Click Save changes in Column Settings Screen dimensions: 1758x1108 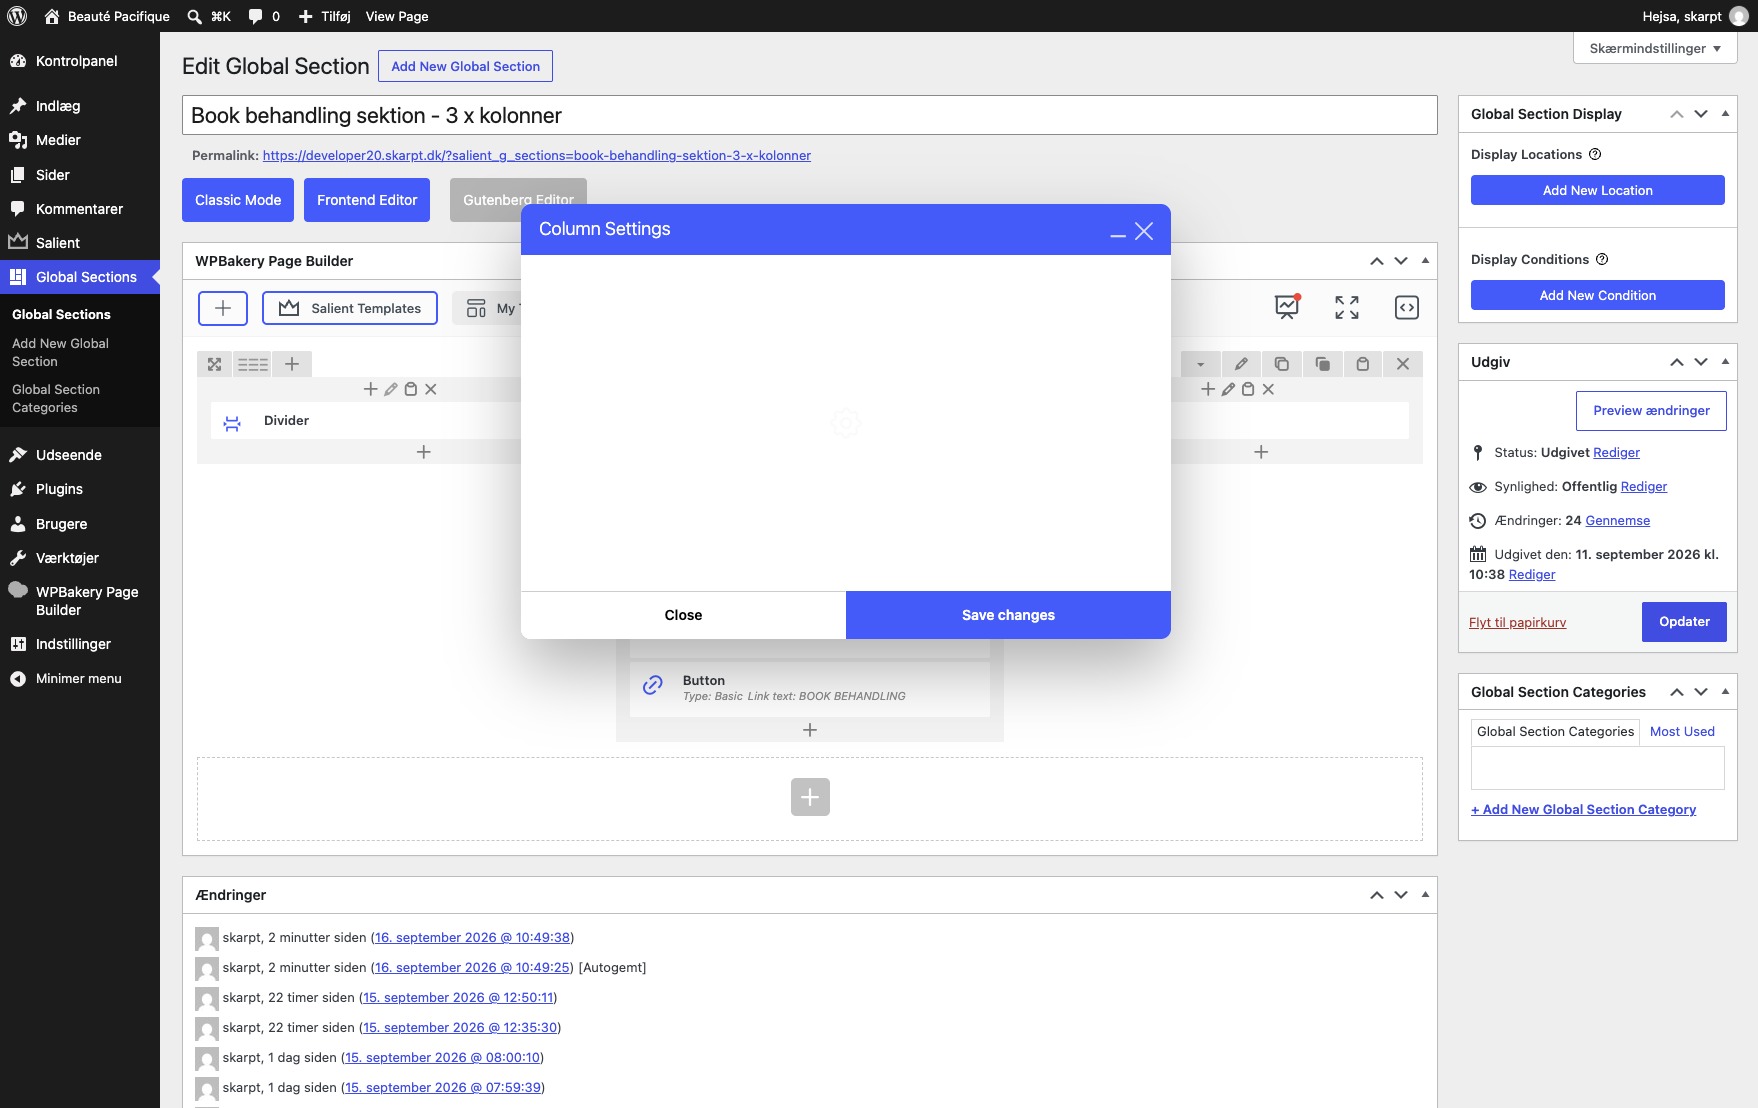coord(1008,615)
